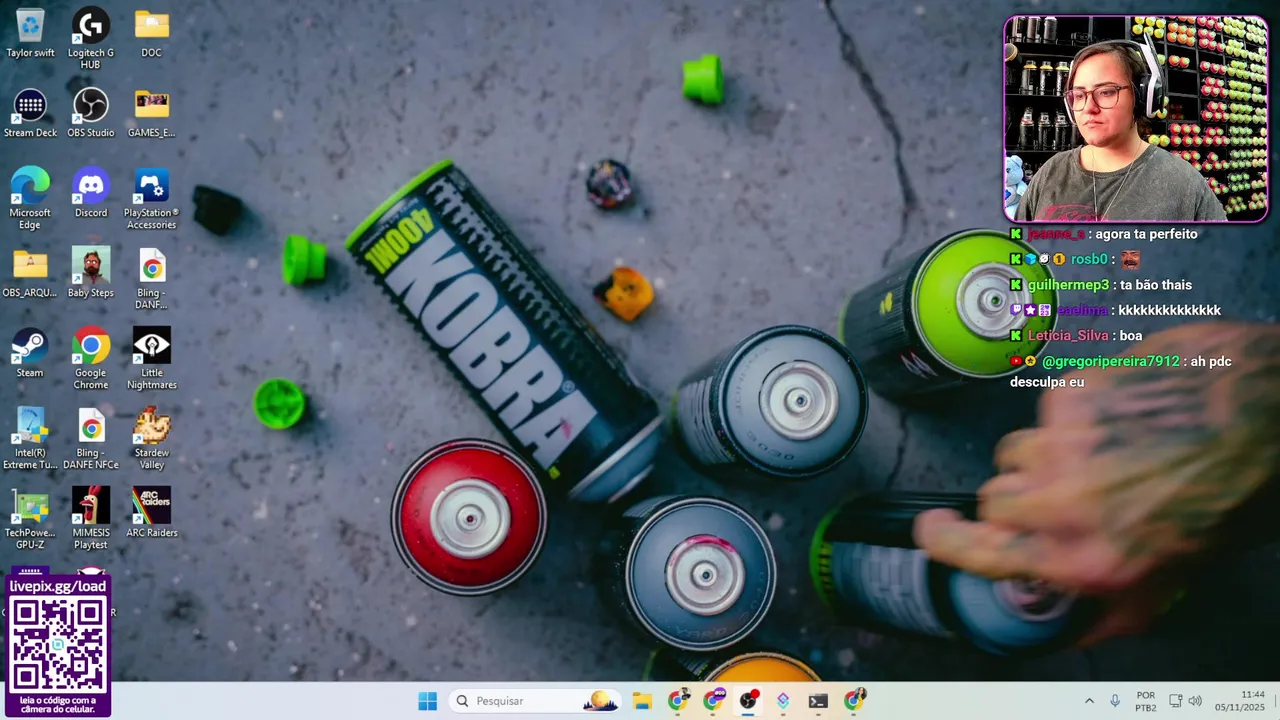Viewport: 1280px width, 720px height.
Task: Select the Discord desktop icon
Action: tap(90, 192)
